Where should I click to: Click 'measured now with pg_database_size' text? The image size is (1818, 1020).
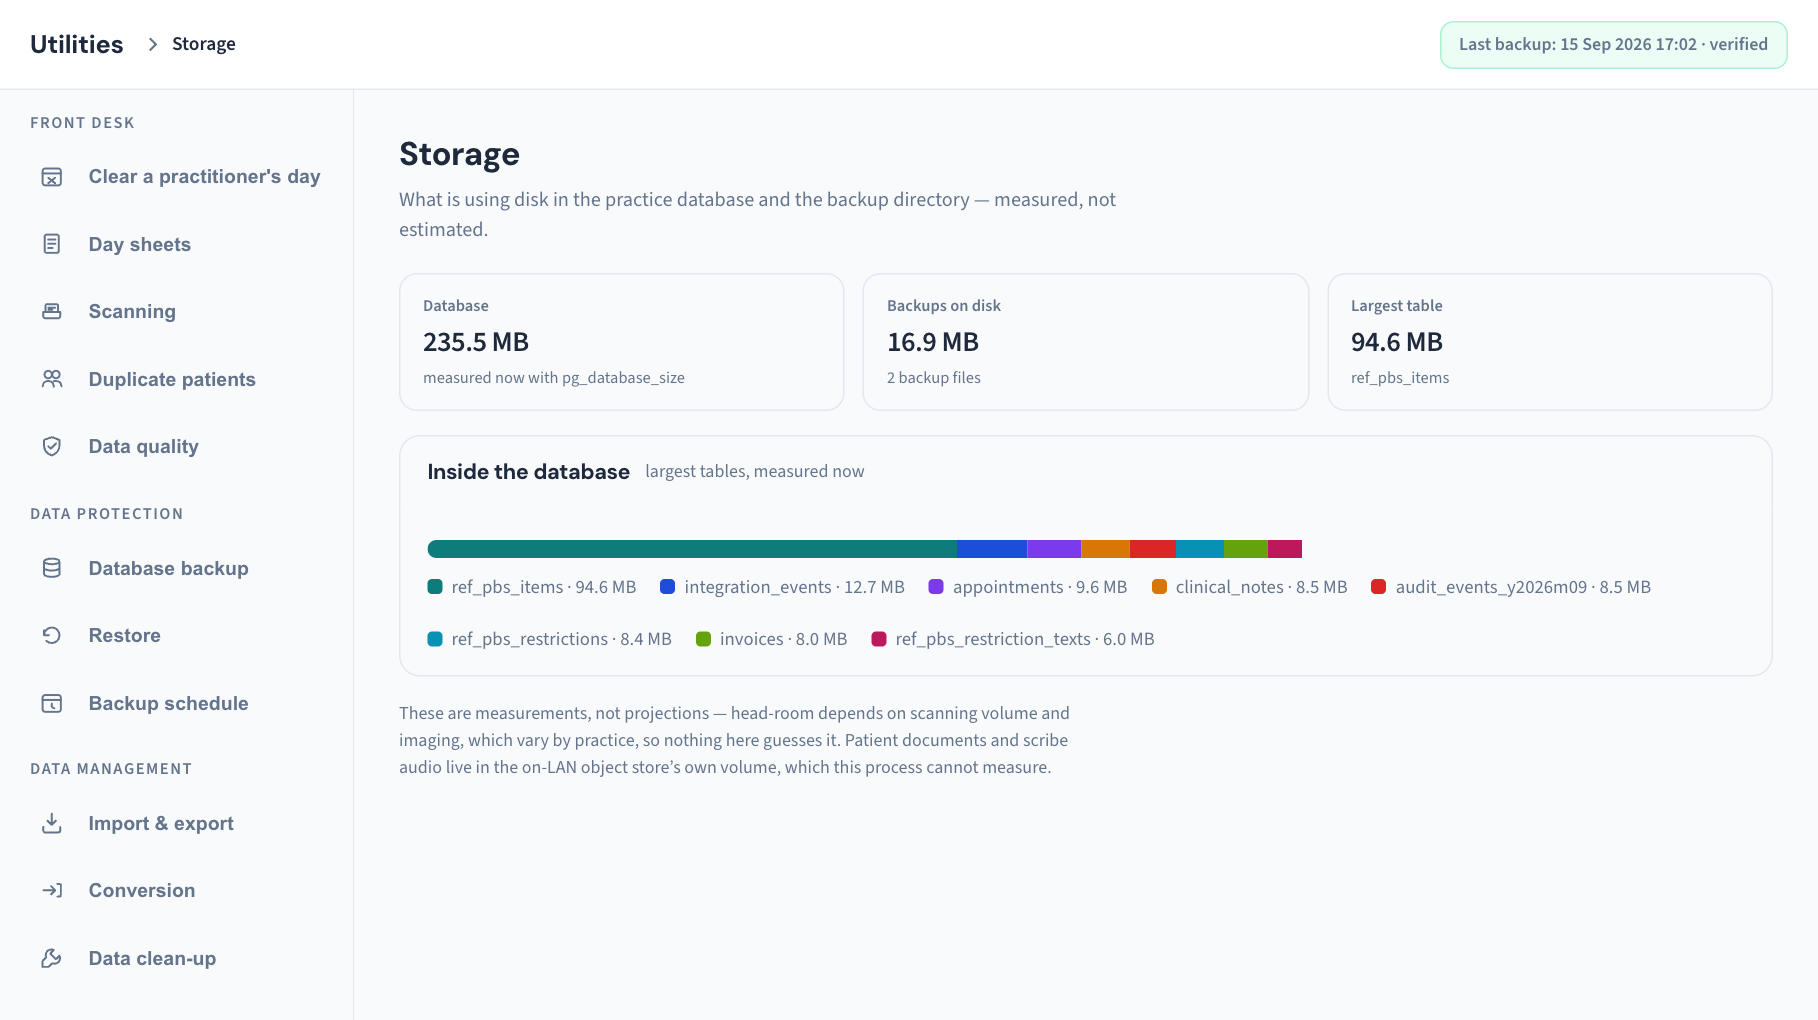pyautogui.click(x=554, y=378)
